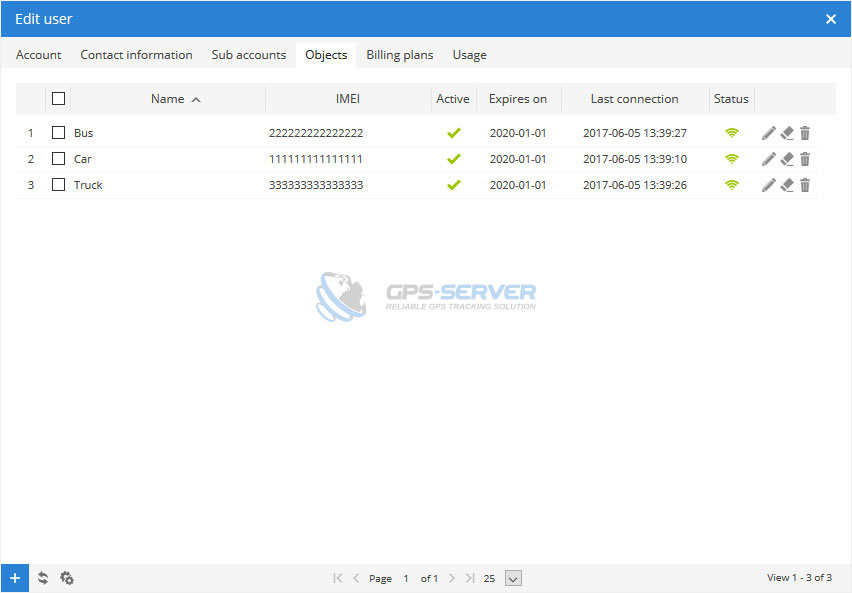Close the Edit user dialog
Viewport: 852px width, 593px height.
[x=831, y=19]
